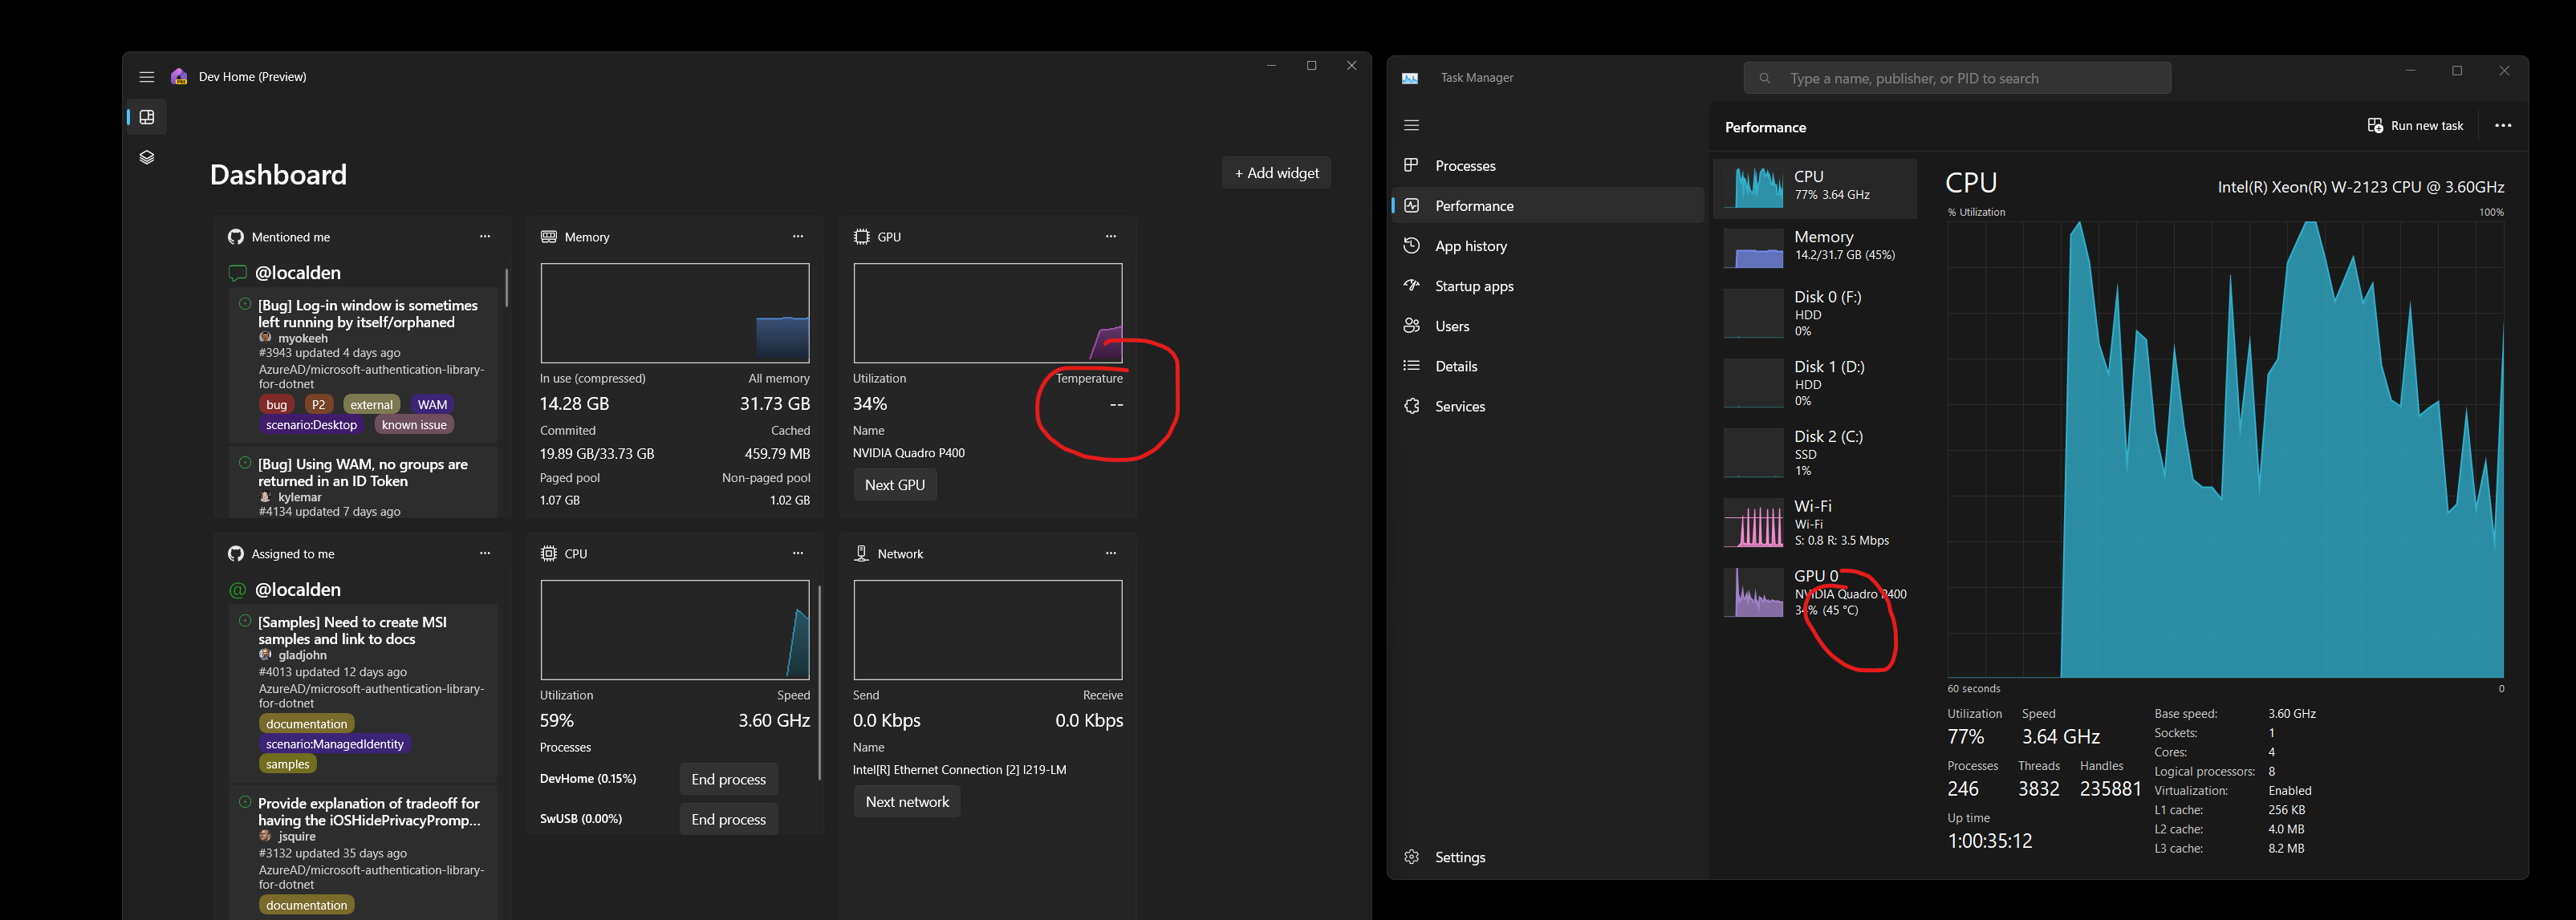
Task: Select the Extensions icon in Dev Home sidebar
Action: pos(146,157)
